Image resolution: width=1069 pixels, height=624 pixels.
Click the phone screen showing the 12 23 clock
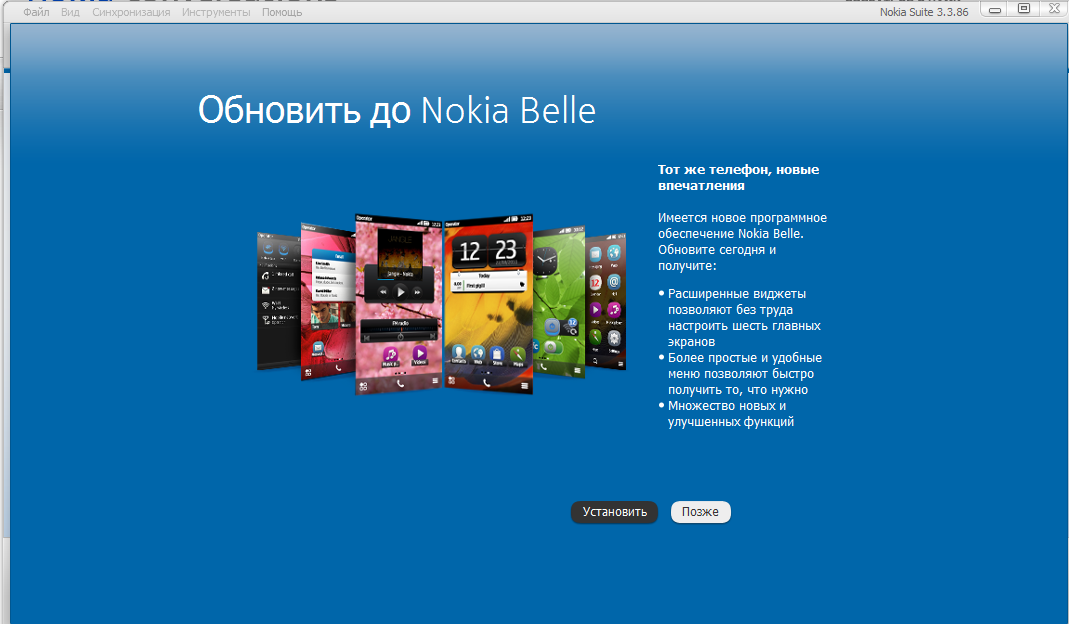point(488,304)
